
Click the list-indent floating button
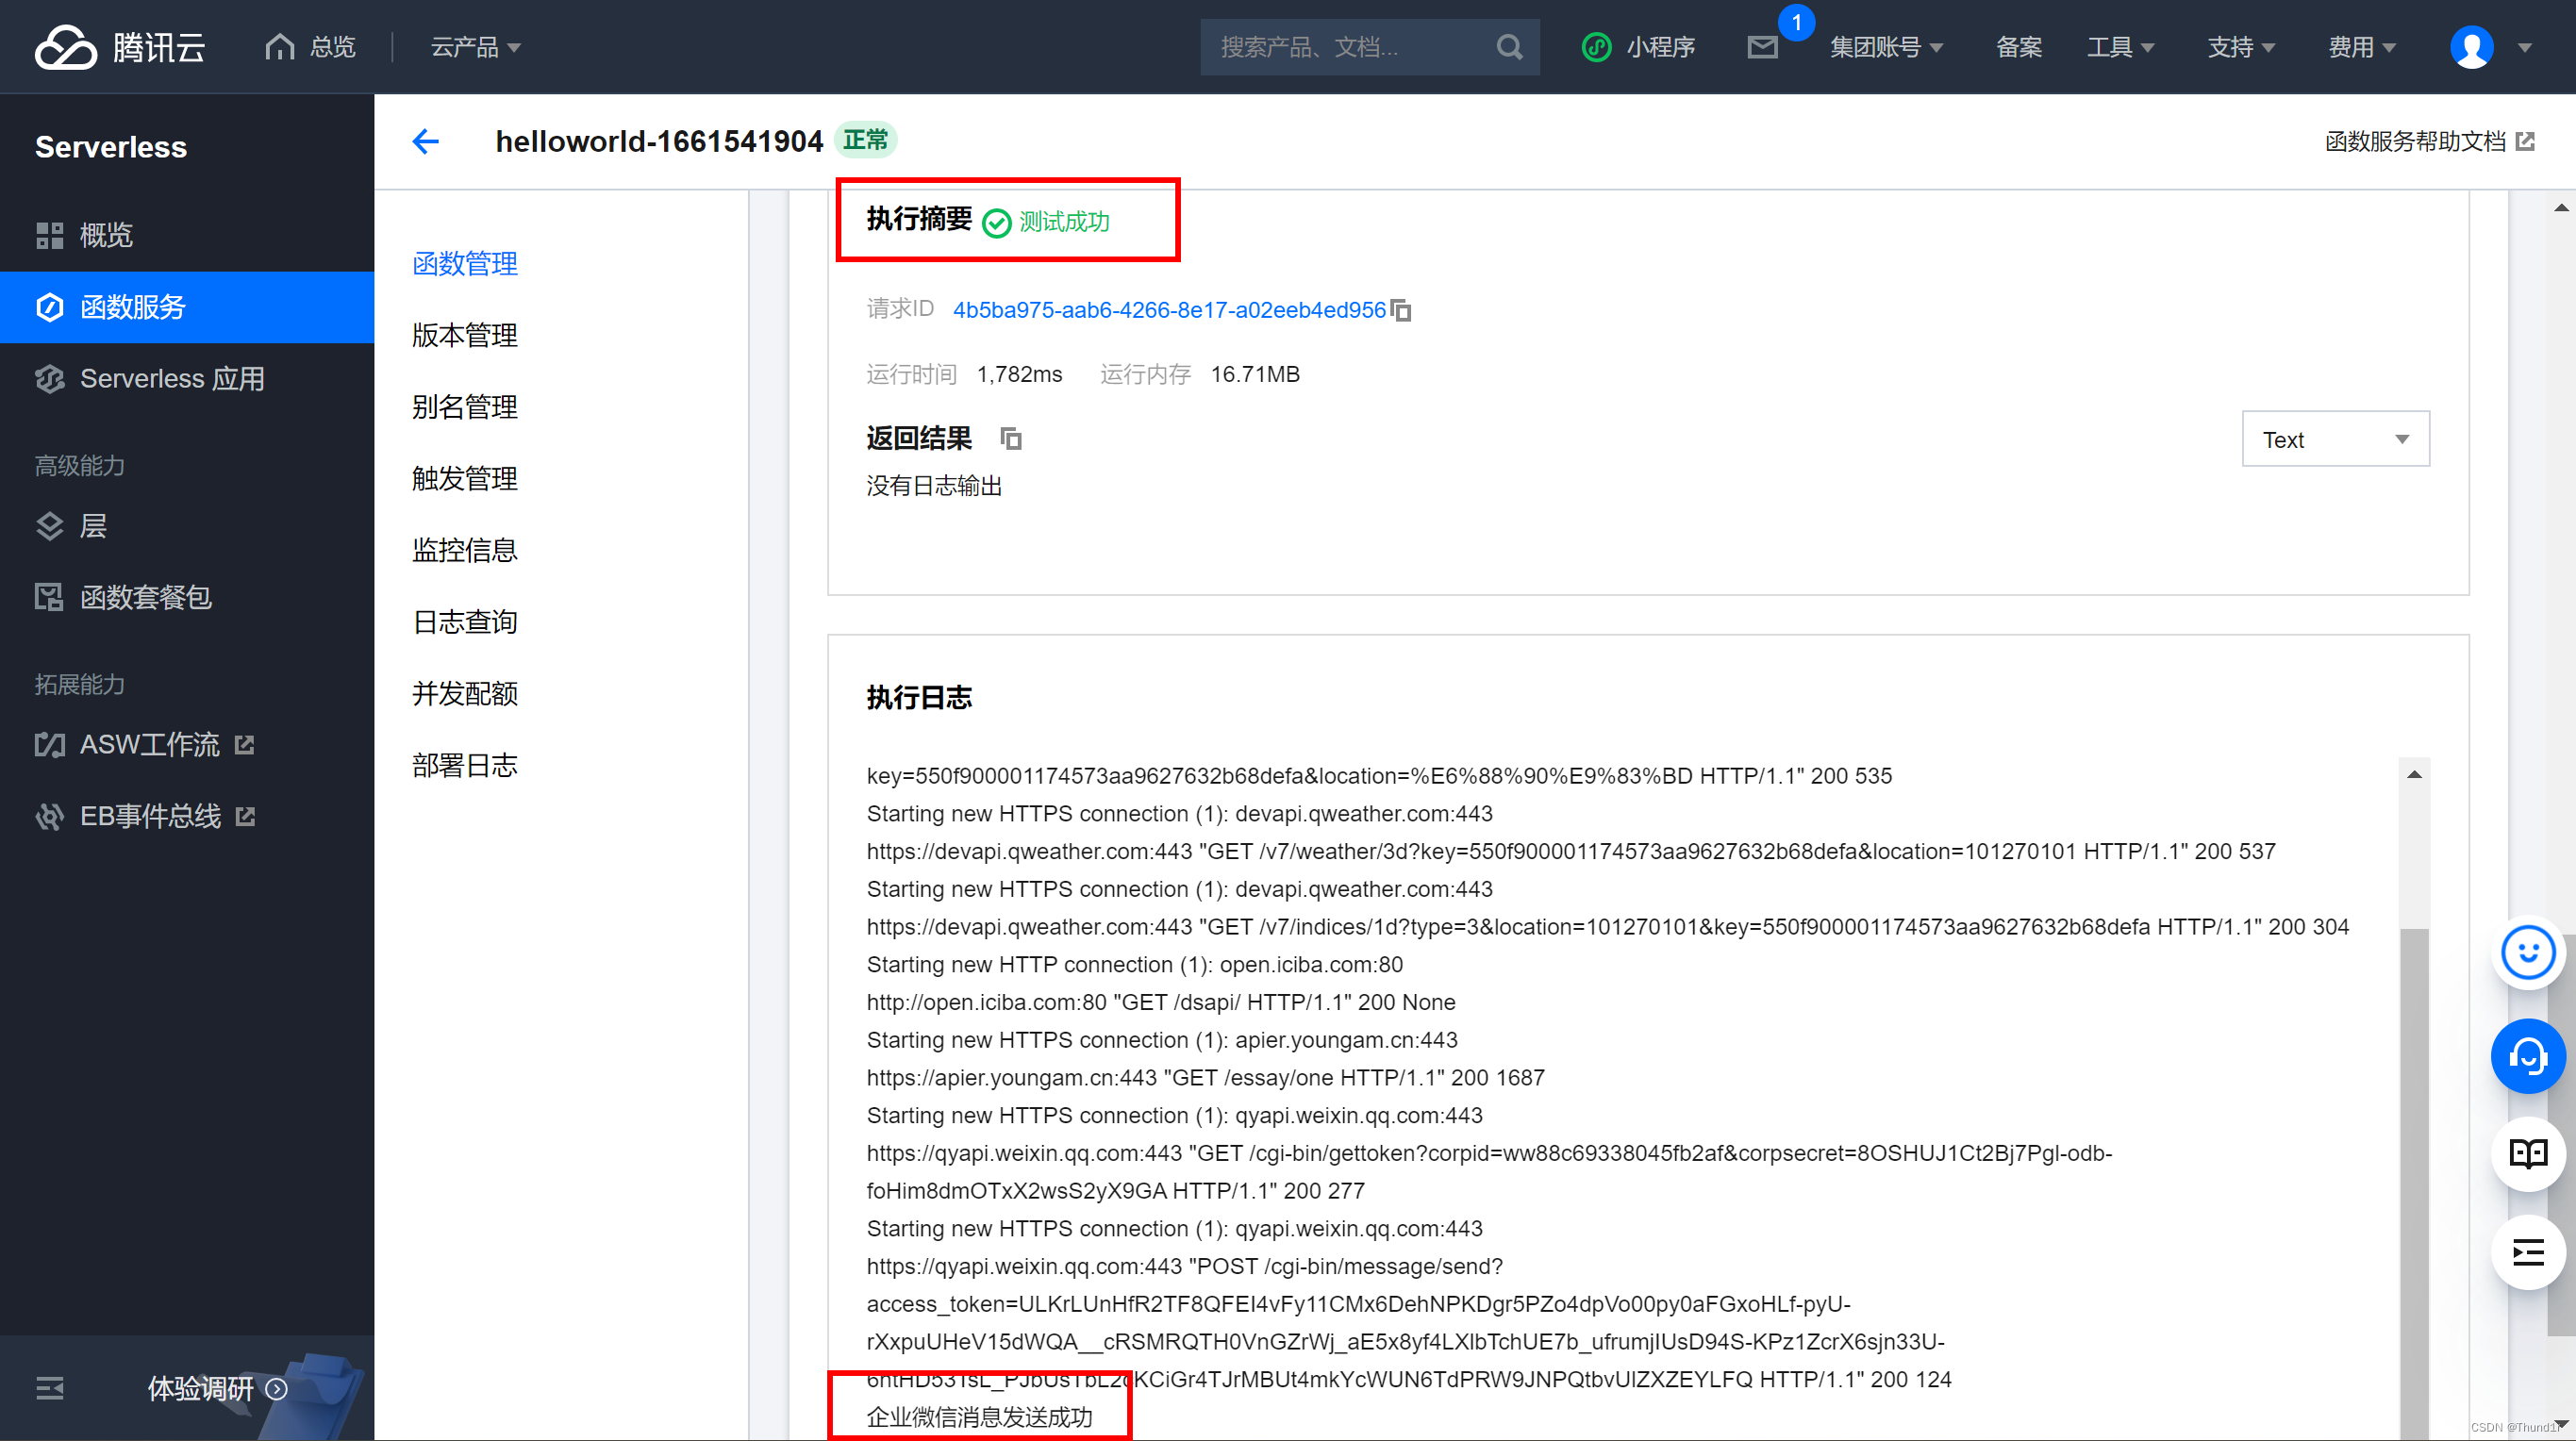click(2528, 1252)
